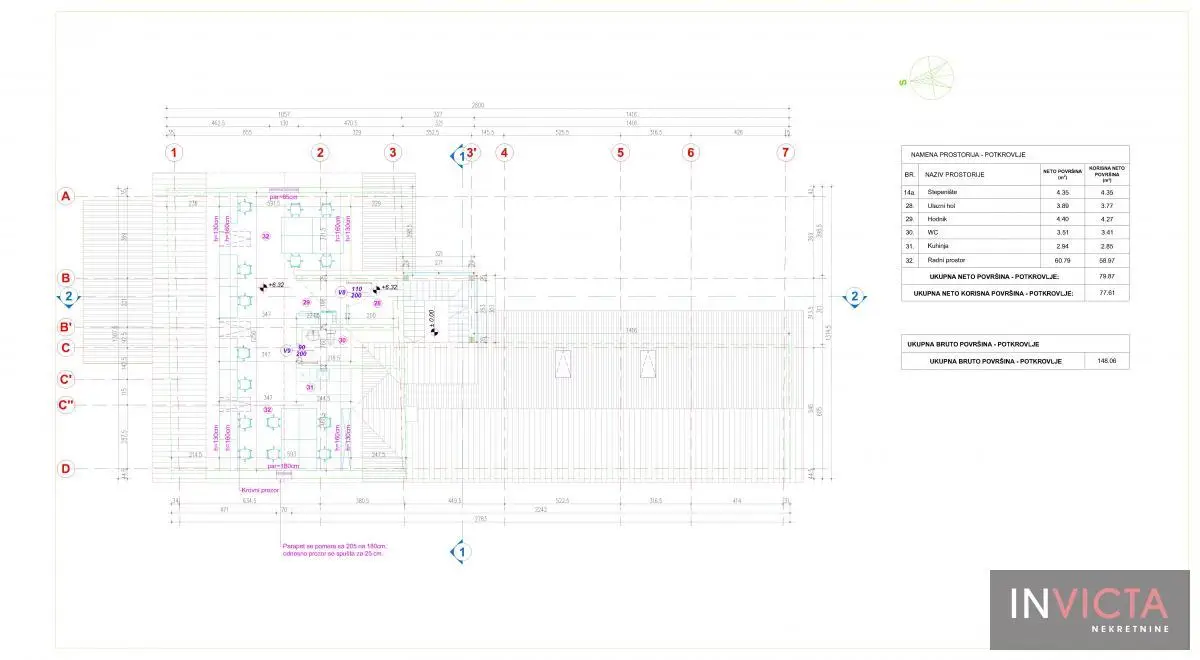Click the 'Radni prostor' row in table
Screen dimensions: 1200x660
pos(1015,261)
